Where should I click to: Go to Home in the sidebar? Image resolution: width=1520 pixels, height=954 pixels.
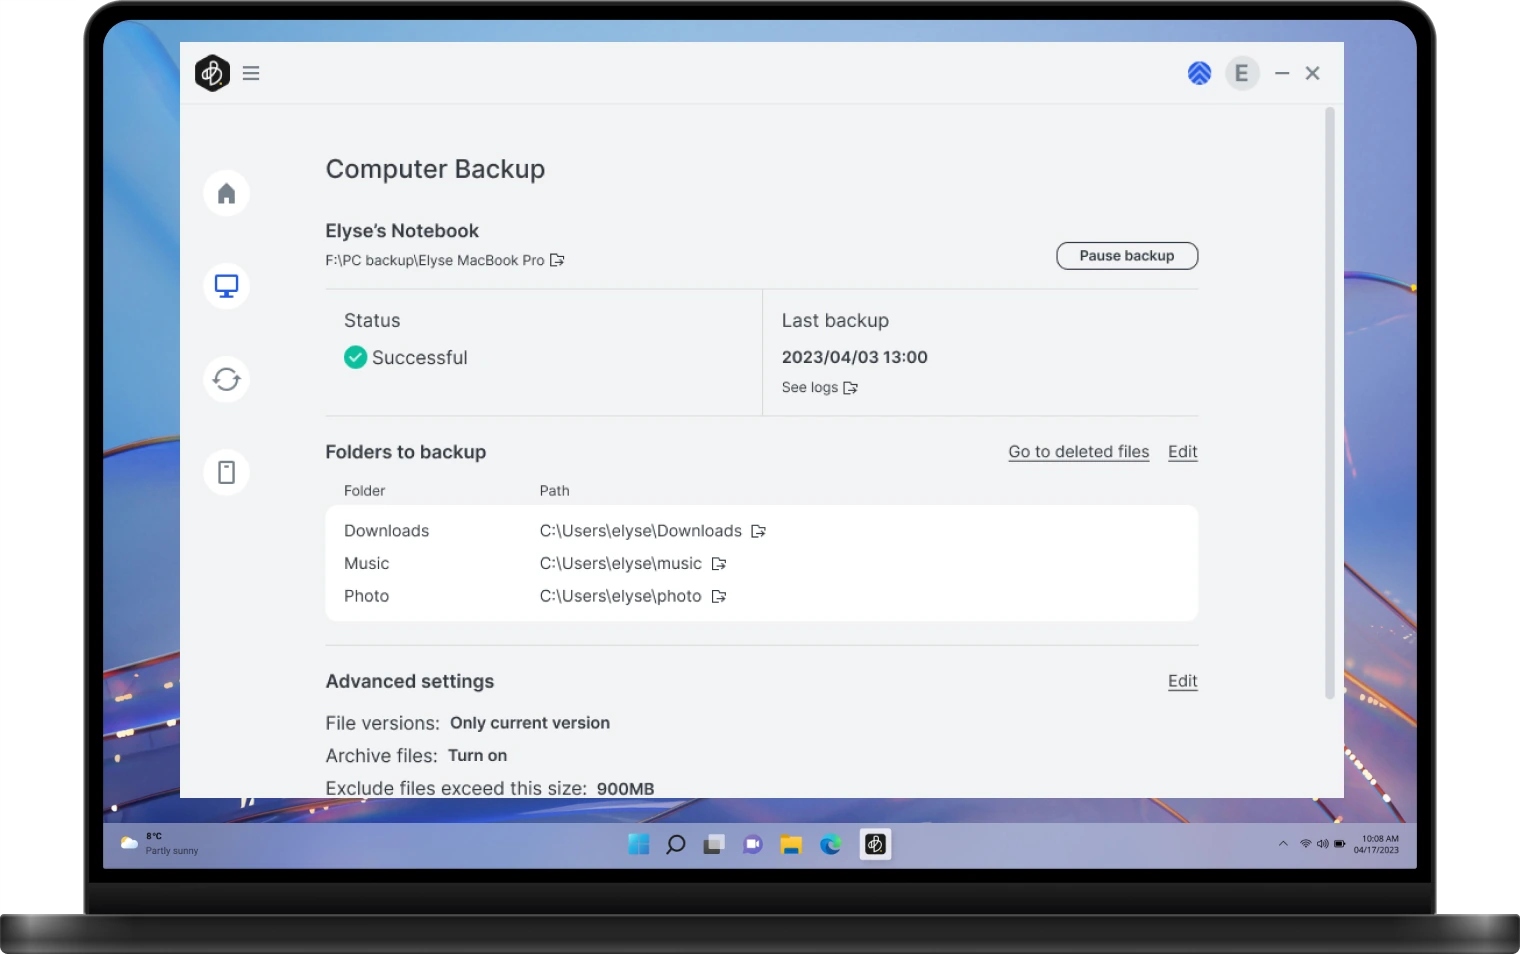(227, 193)
